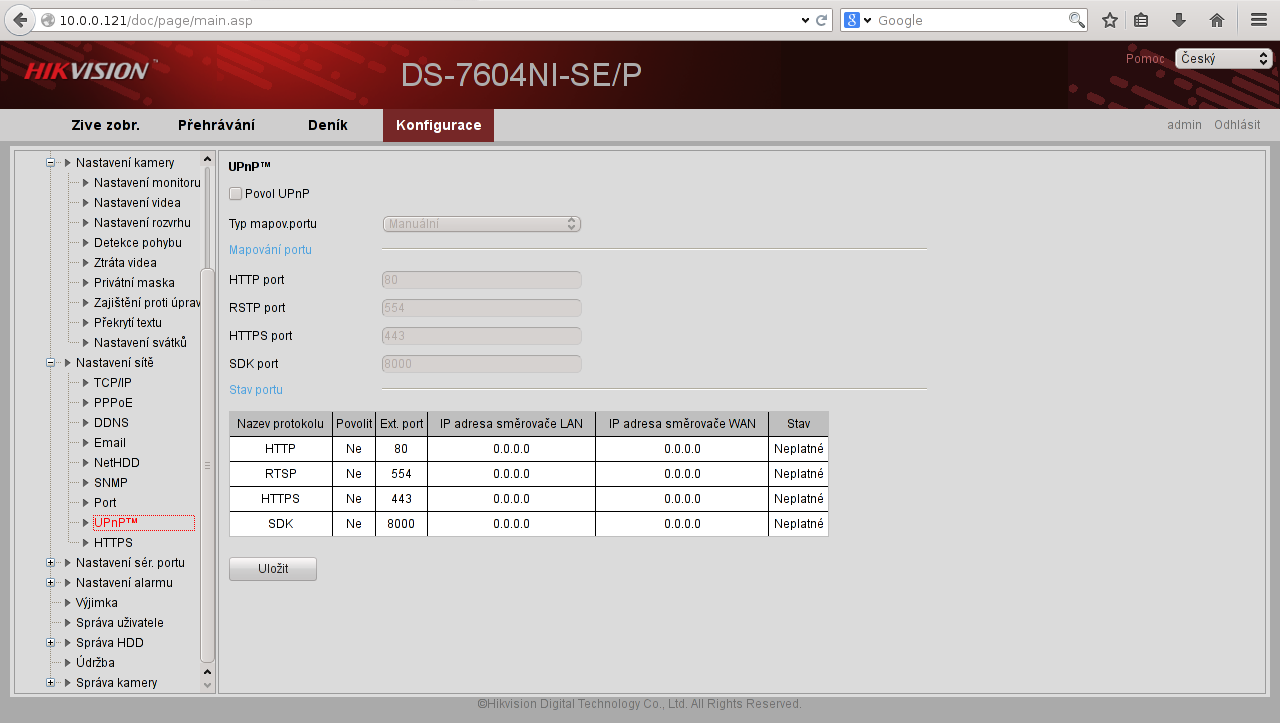Open the downloads arrow icon
Viewport: 1280px width, 723px height.
click(1179, 20)
